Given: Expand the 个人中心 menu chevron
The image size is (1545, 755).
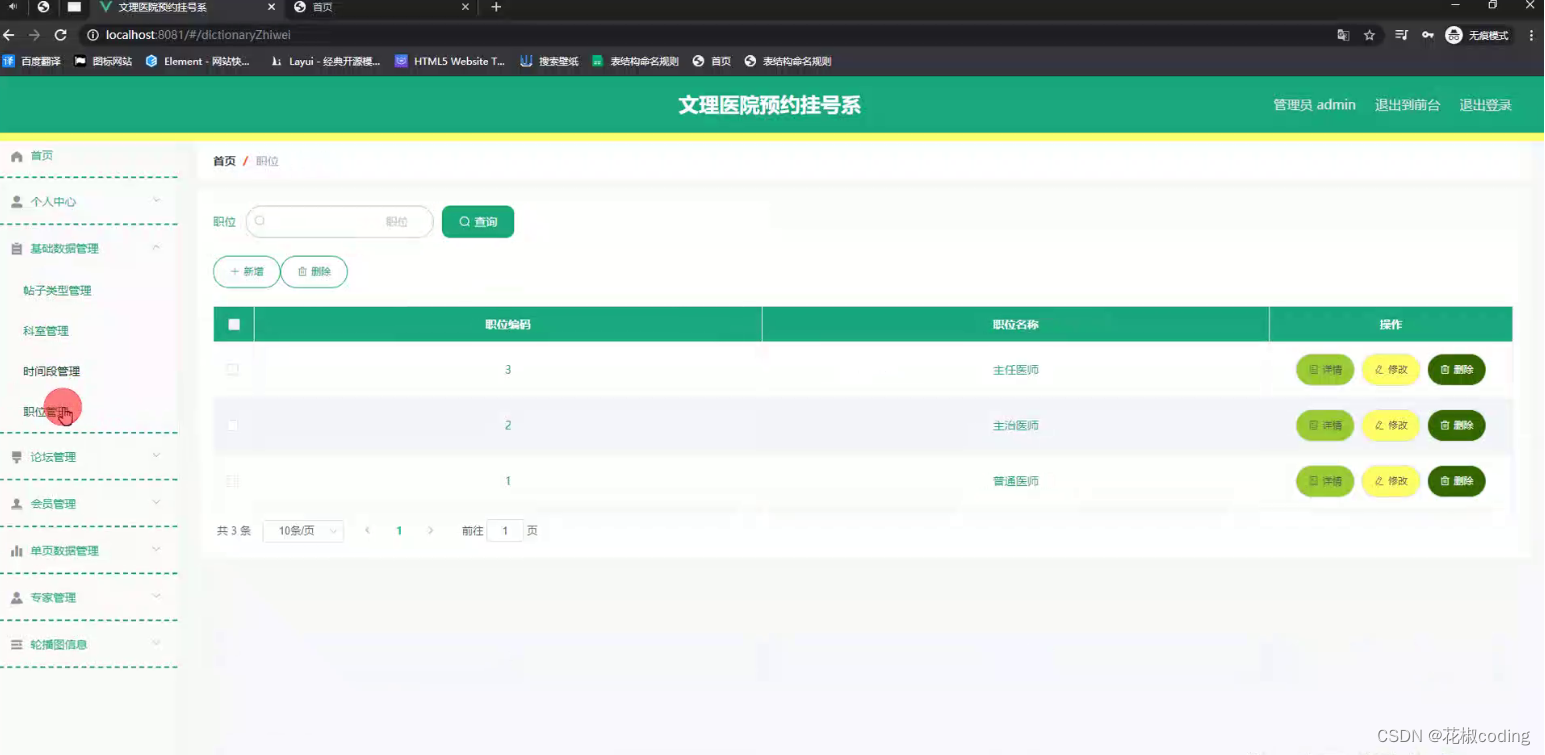Looking at the screenshot, I should (x=156, y=201).
